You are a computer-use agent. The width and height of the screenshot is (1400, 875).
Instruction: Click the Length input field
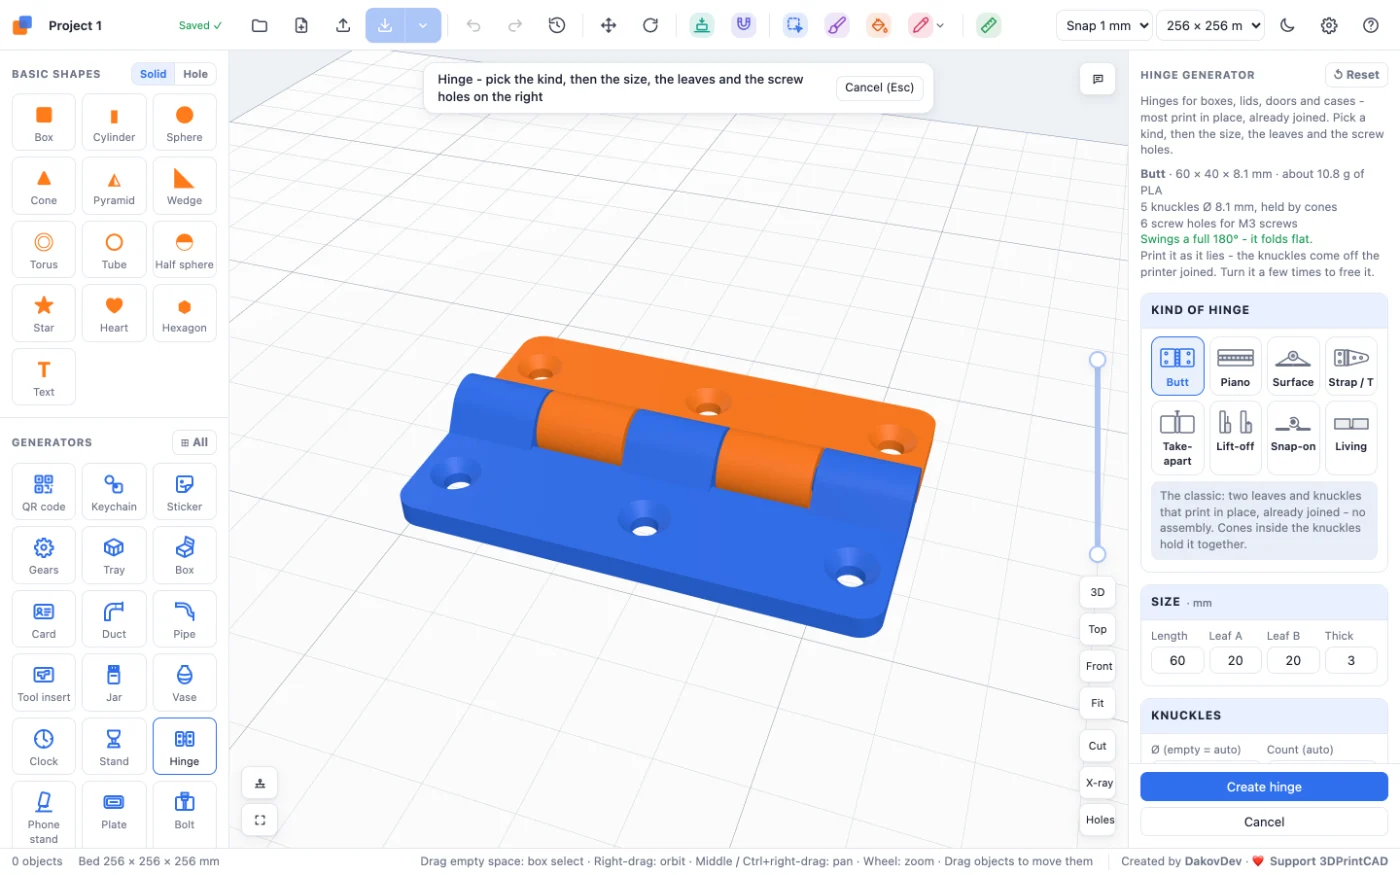click(1177, 661)
